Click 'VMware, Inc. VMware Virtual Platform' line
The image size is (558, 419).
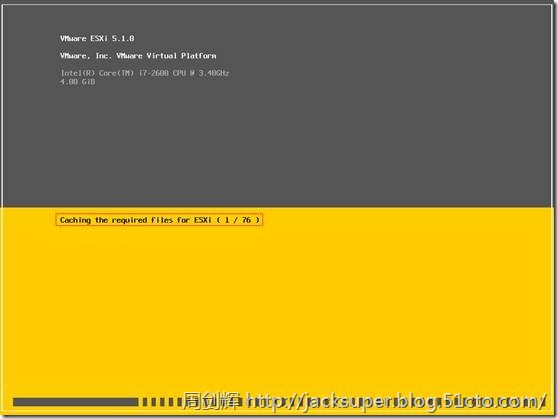click(138, 56)
